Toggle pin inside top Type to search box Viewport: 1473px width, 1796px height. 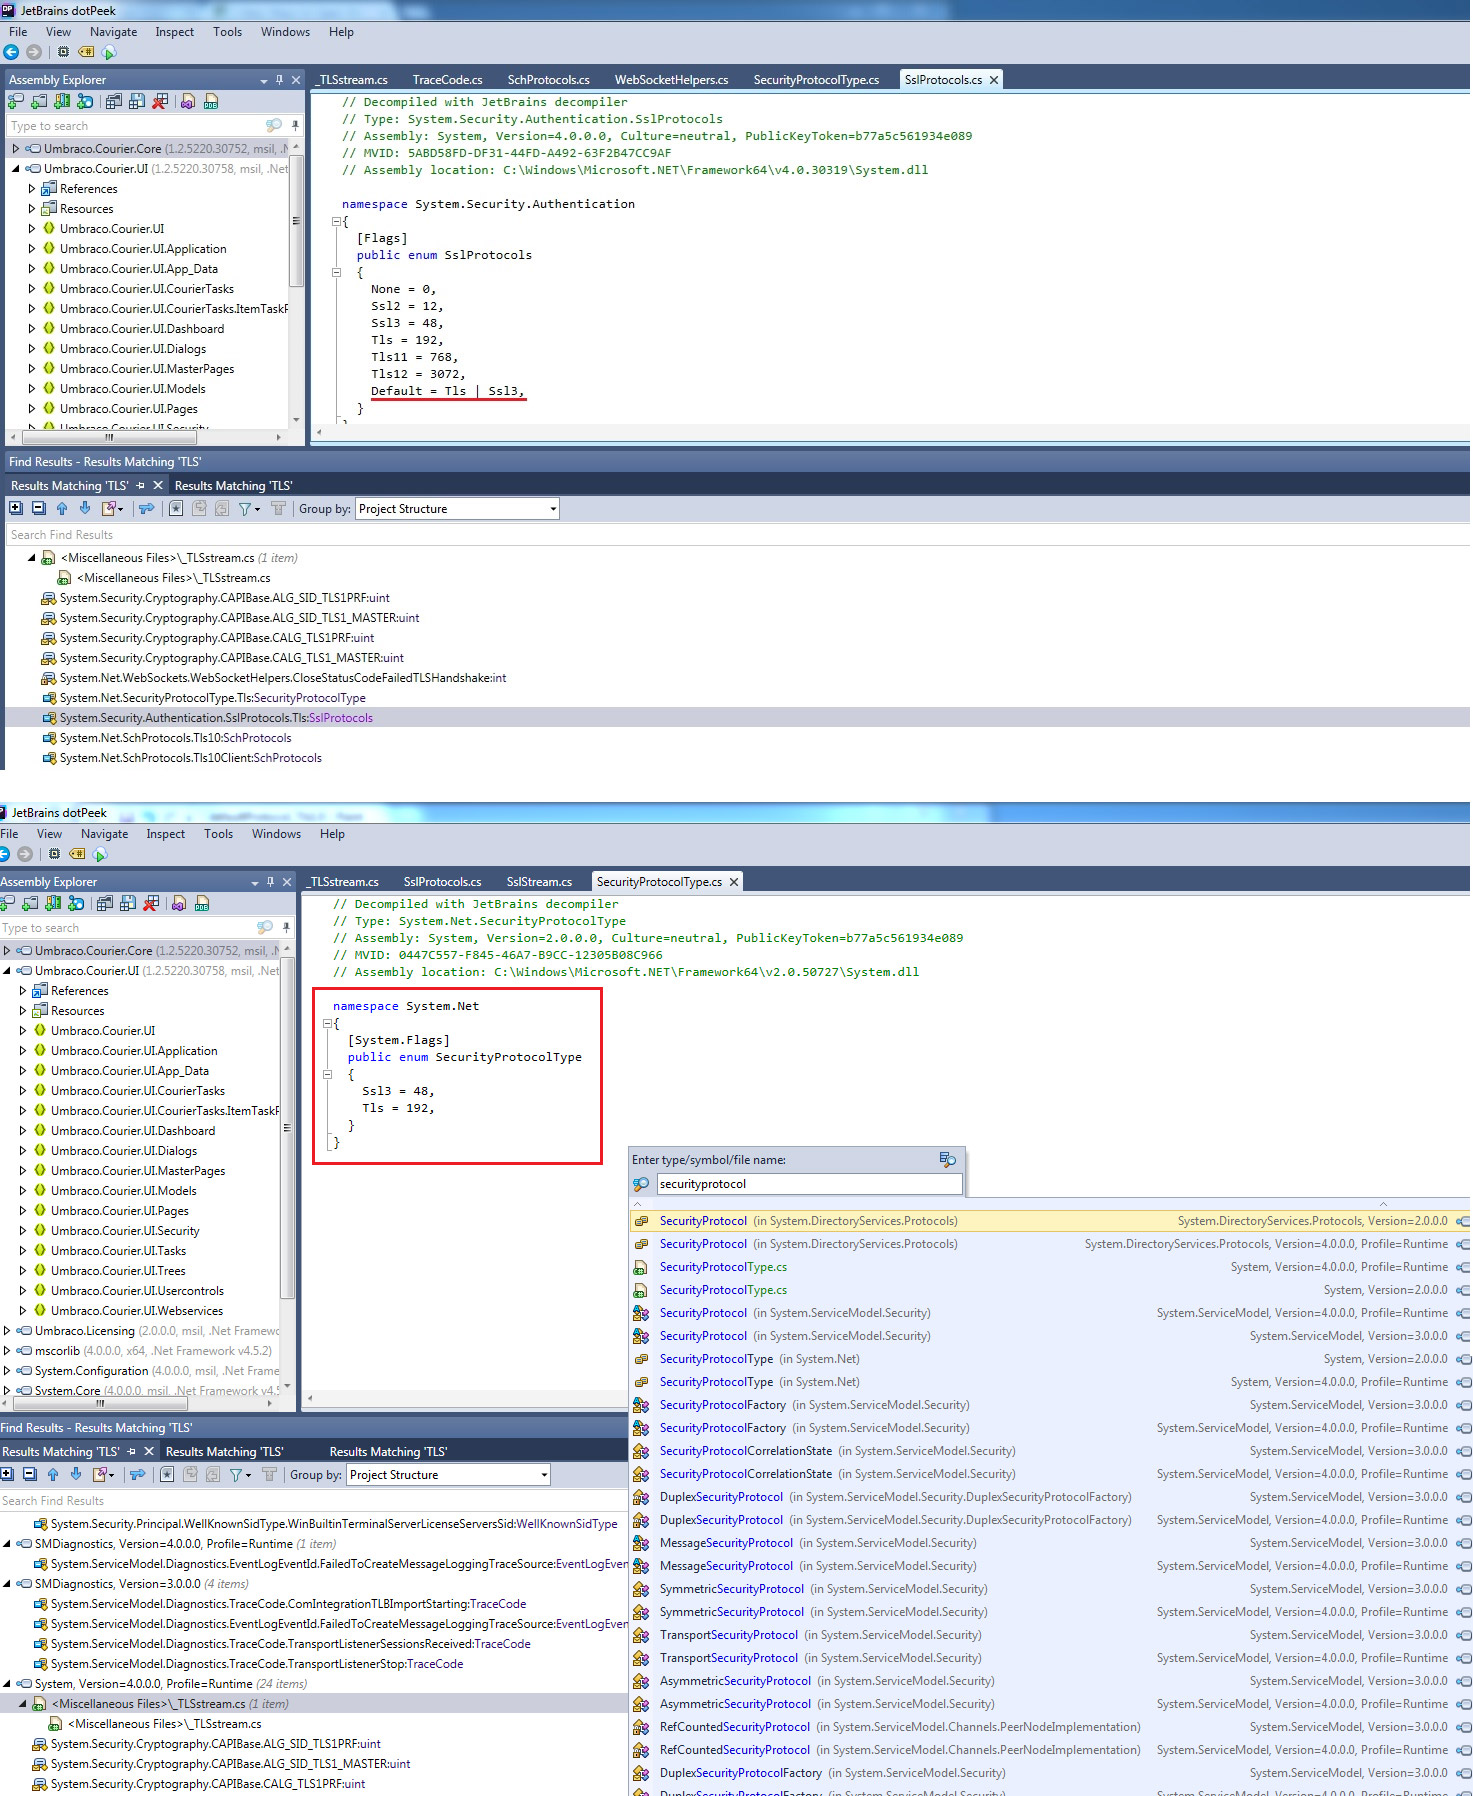pyautogui.click(x=294, y=126)
